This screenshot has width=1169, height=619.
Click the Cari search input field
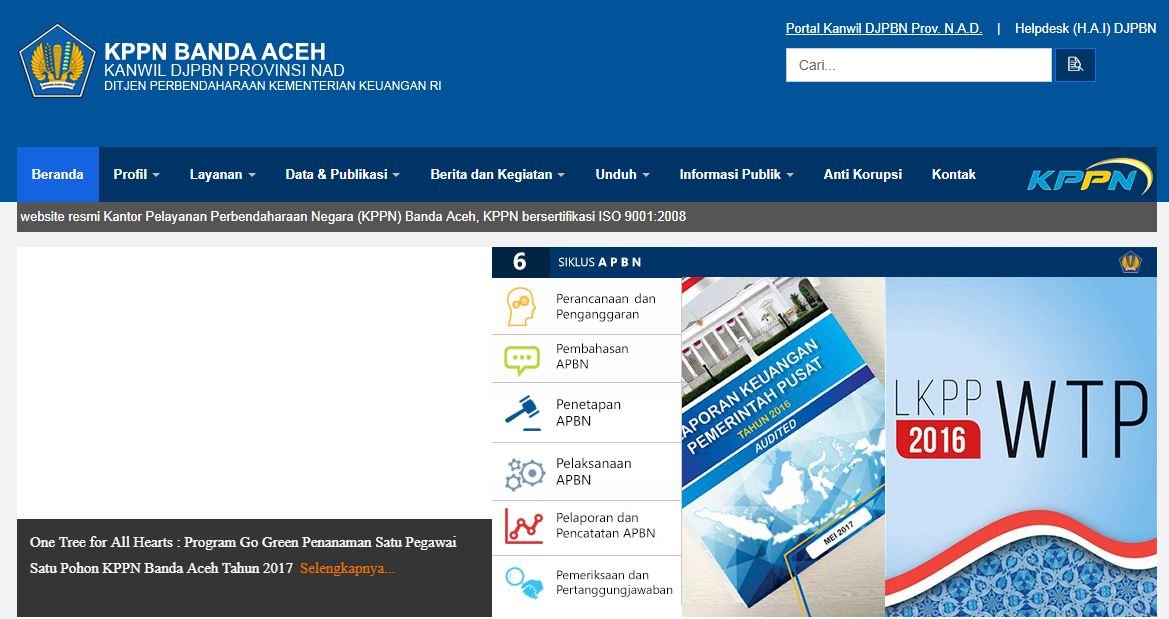[918, 65]
